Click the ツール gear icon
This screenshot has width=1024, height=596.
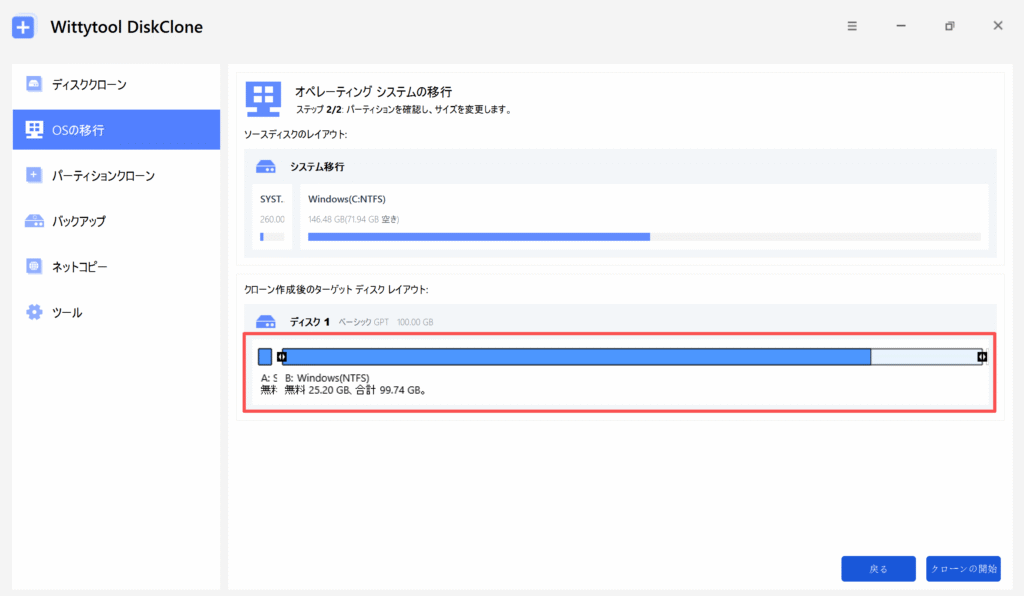pos(34,312)
